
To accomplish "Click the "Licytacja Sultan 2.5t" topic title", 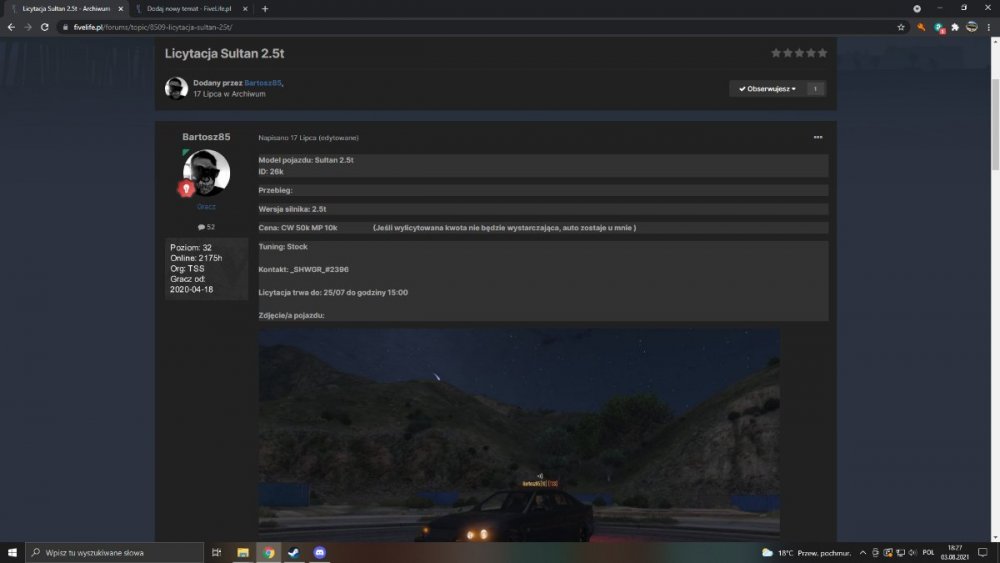I will [x=224, y=54].
